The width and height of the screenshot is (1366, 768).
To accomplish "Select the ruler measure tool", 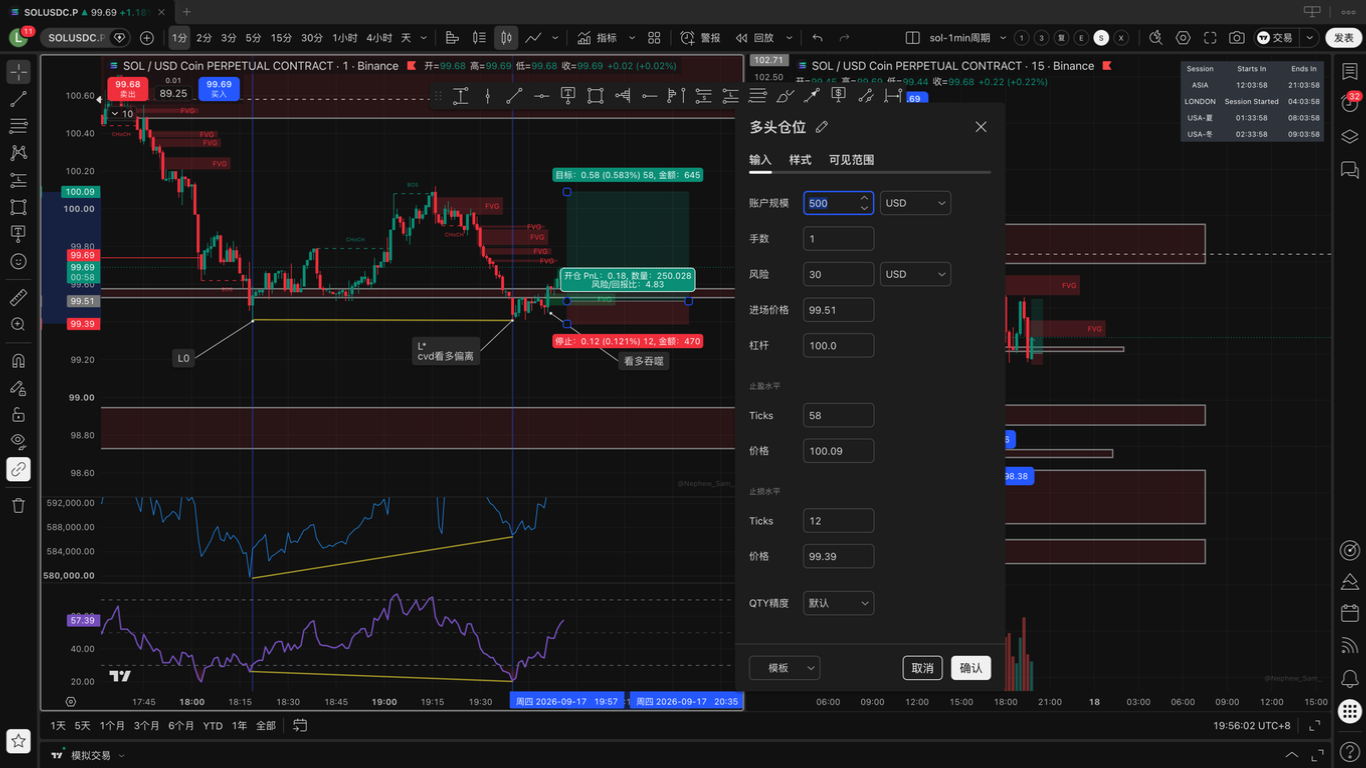I will pyautogui.click(x=18, y=297).
